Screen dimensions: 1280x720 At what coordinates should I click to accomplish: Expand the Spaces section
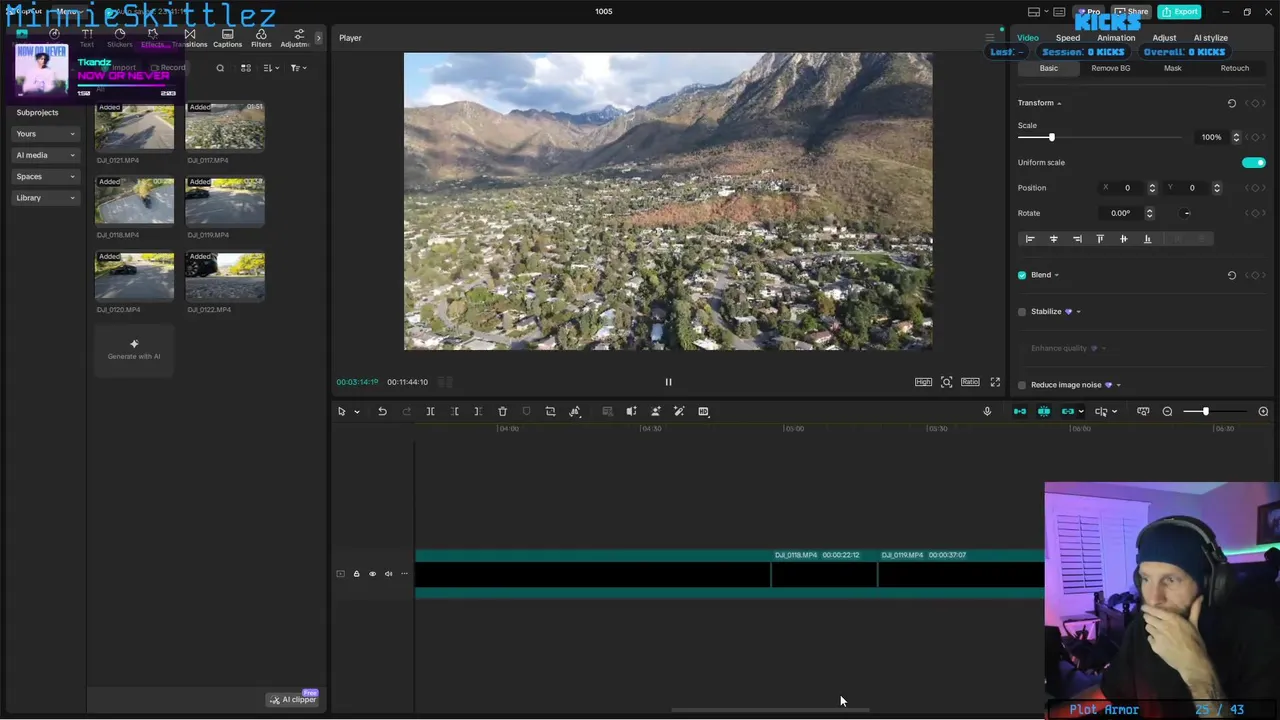click(x=45, y=177)
